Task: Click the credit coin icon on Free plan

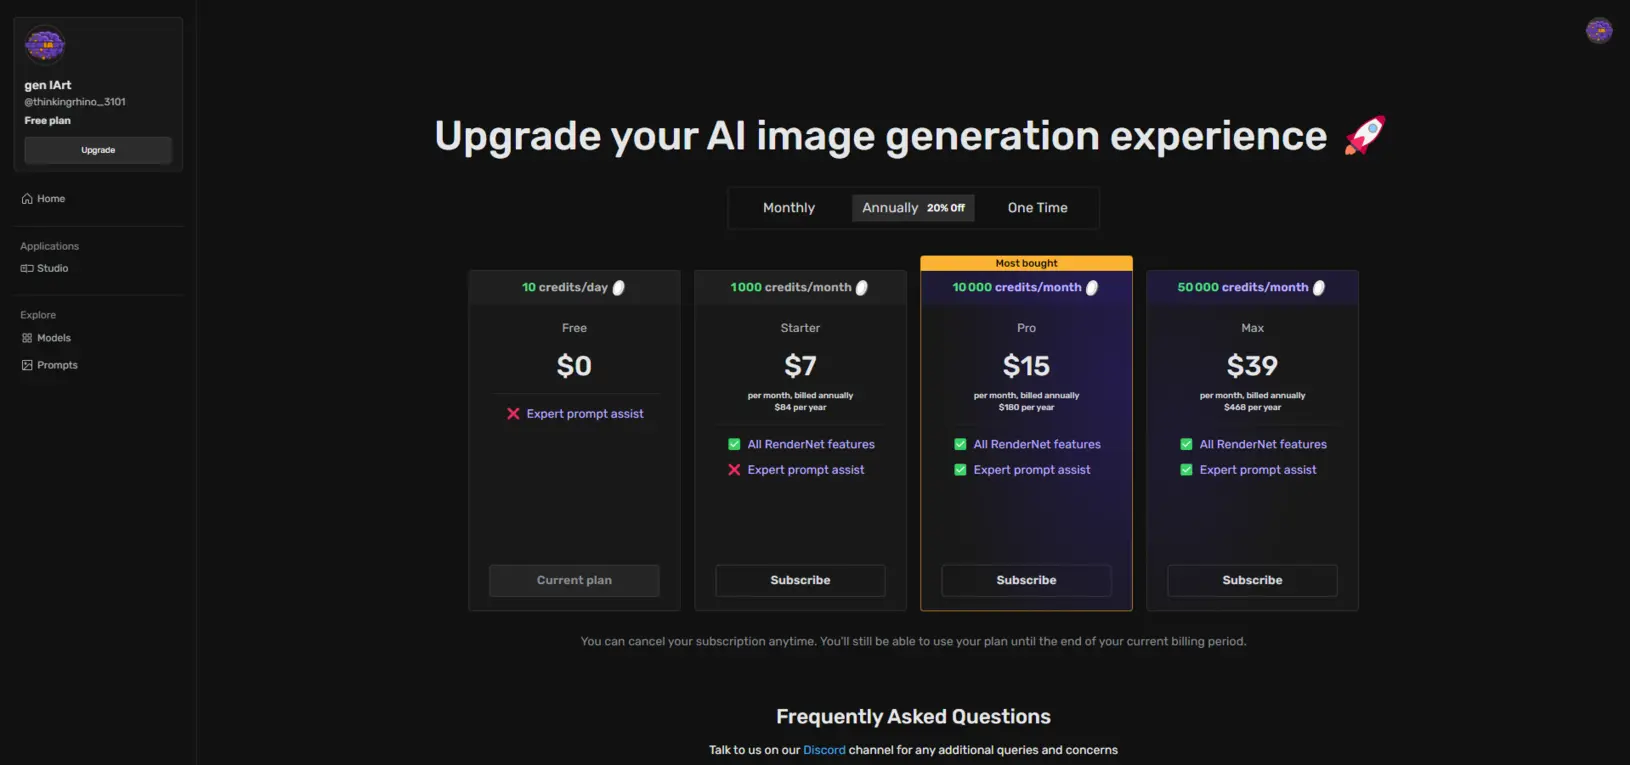Action: tap(619, 288)
